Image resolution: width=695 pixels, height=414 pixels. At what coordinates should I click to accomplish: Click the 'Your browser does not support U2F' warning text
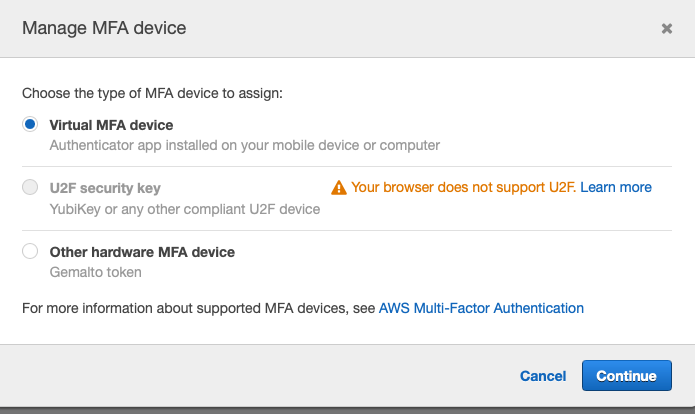463,187
